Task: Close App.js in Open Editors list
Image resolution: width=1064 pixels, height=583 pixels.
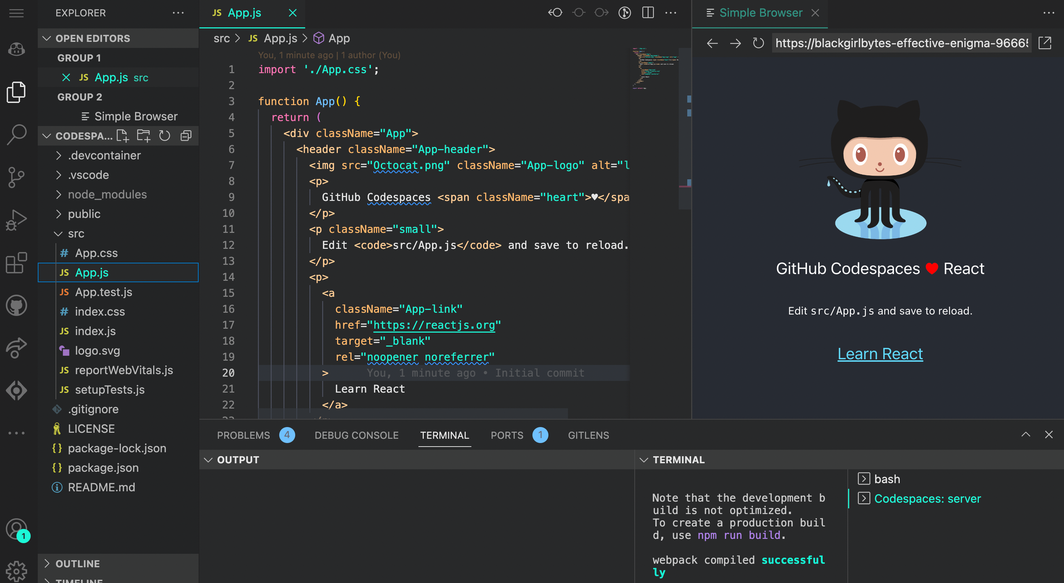Action: click(x=66, y=77)
